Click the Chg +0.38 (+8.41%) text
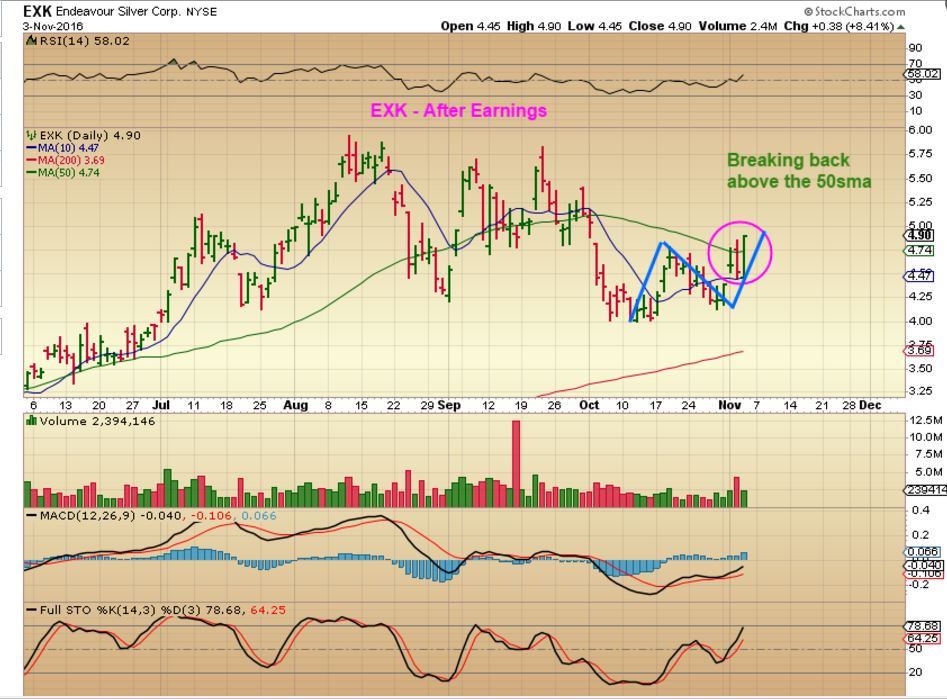947x699 pixels. click(839, 27)
